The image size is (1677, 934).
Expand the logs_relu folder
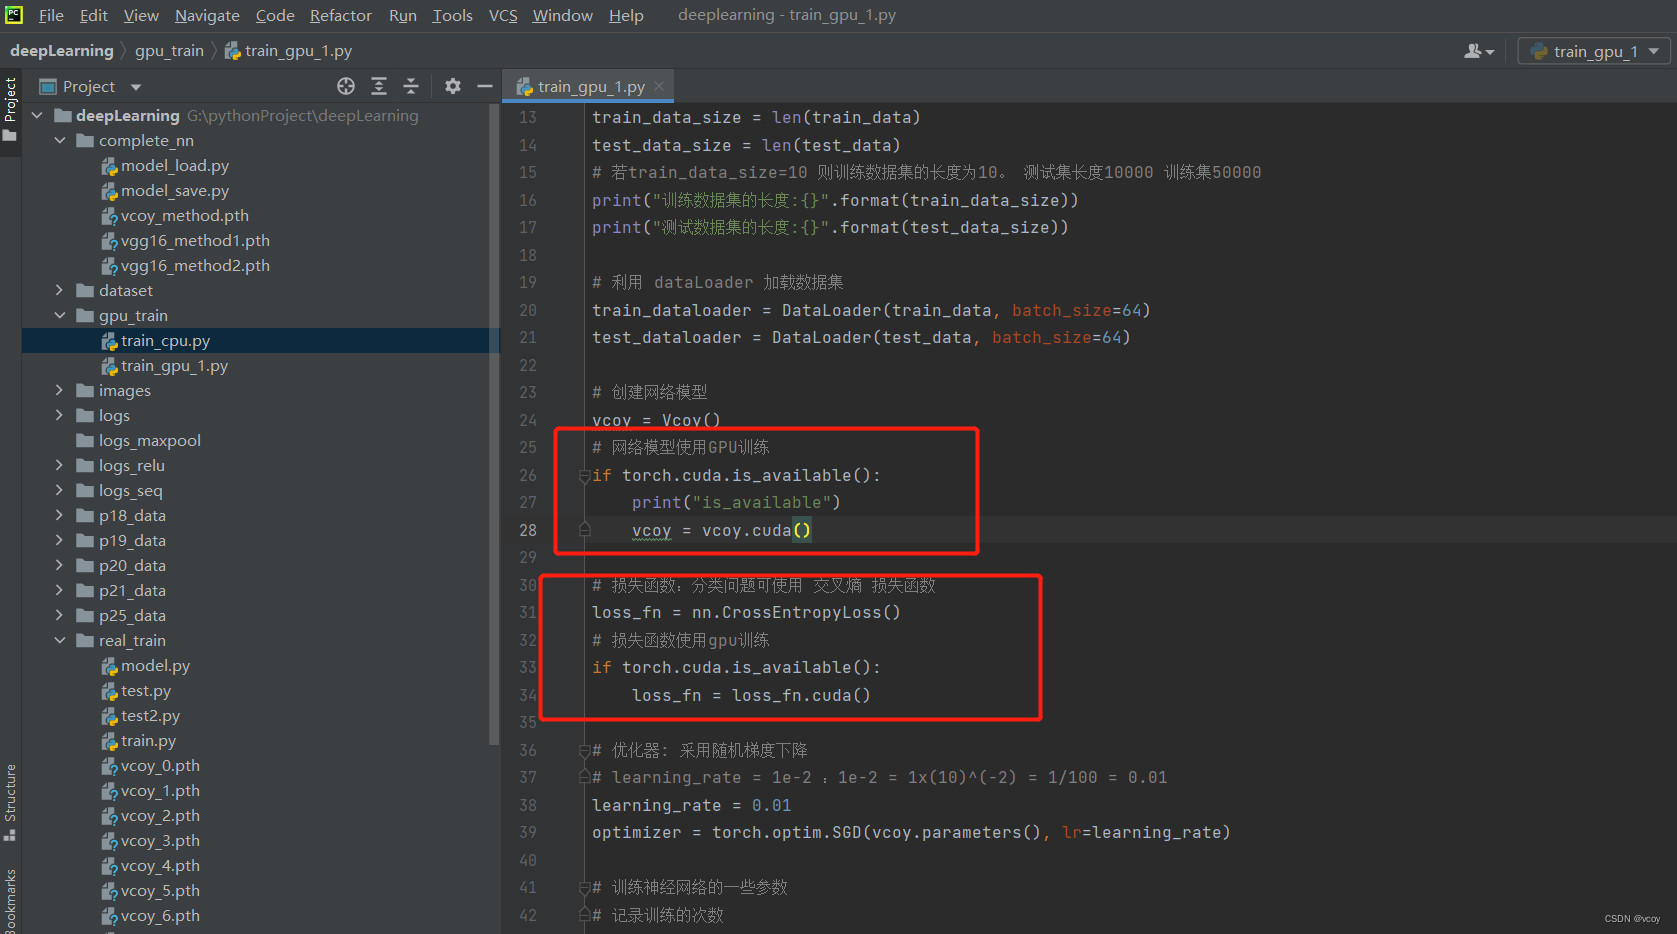click(59, 465)
